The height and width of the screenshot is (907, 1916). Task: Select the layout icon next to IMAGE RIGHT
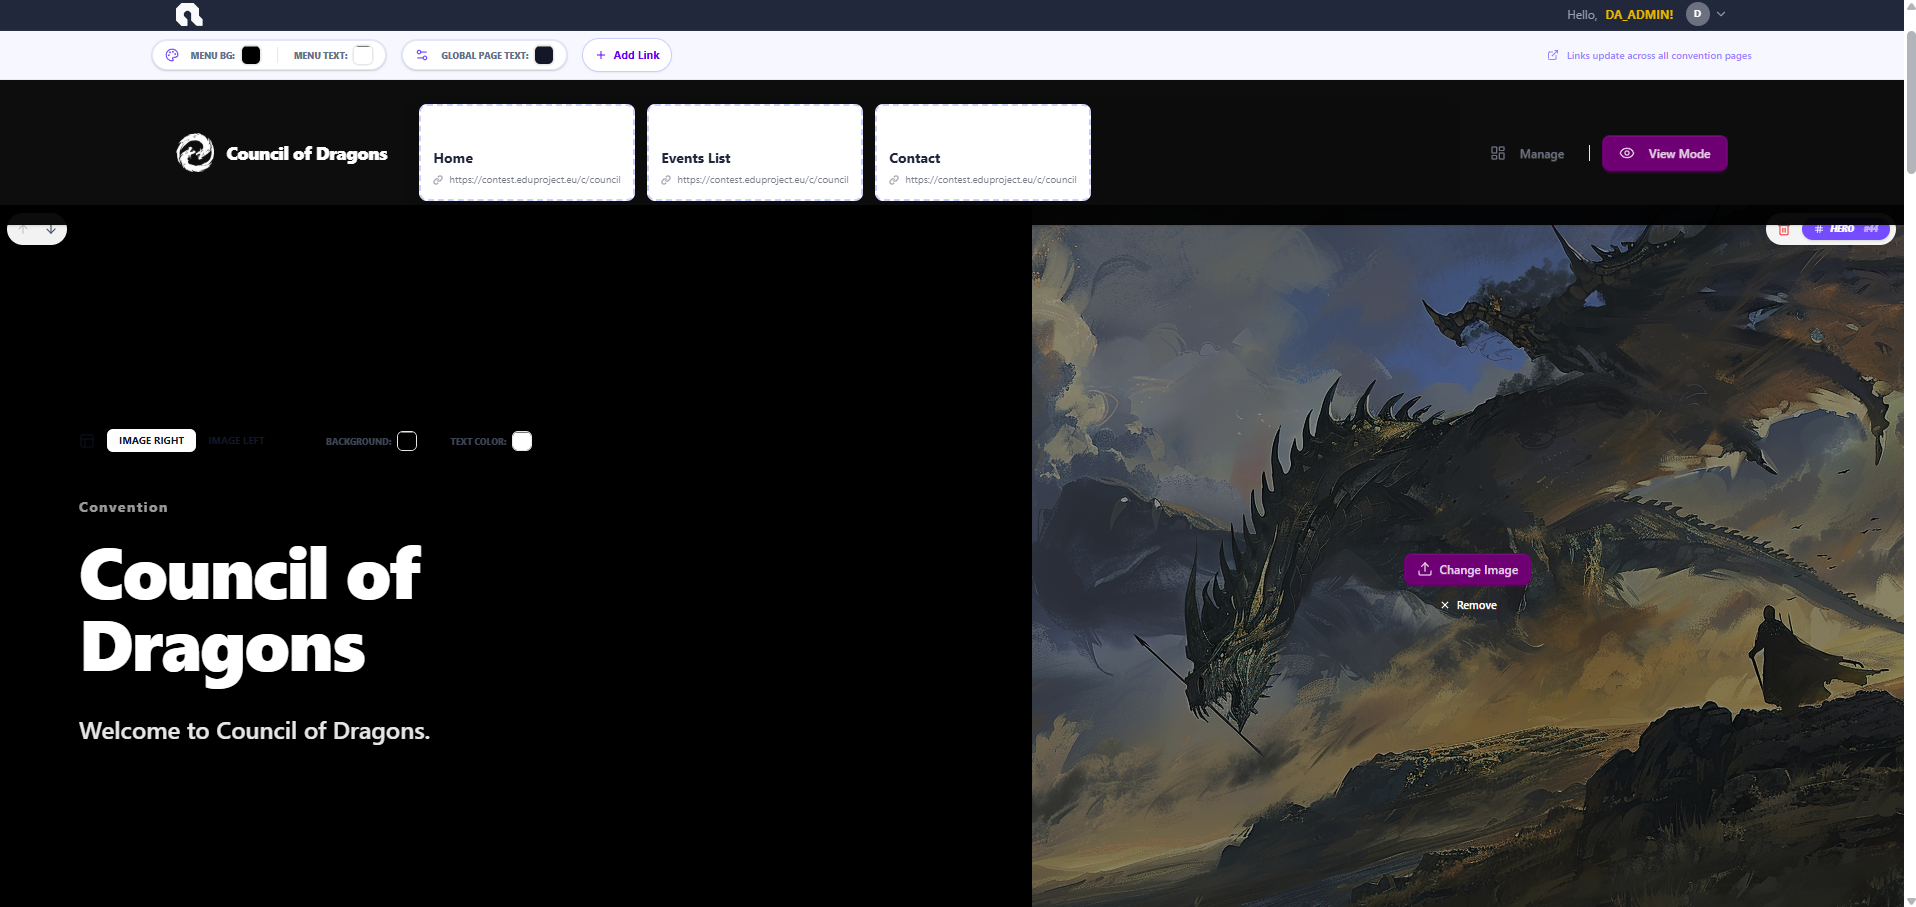[87, 440]
